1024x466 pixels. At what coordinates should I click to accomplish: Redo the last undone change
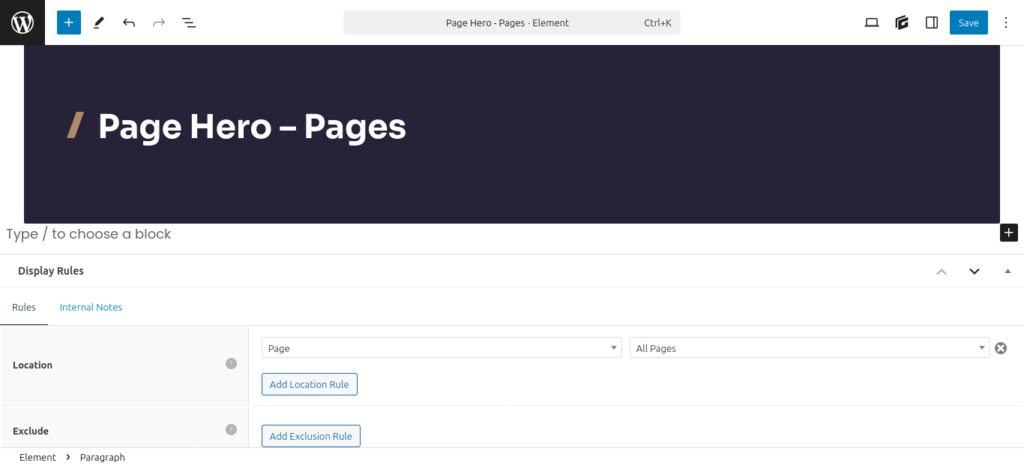coord(159,23)
